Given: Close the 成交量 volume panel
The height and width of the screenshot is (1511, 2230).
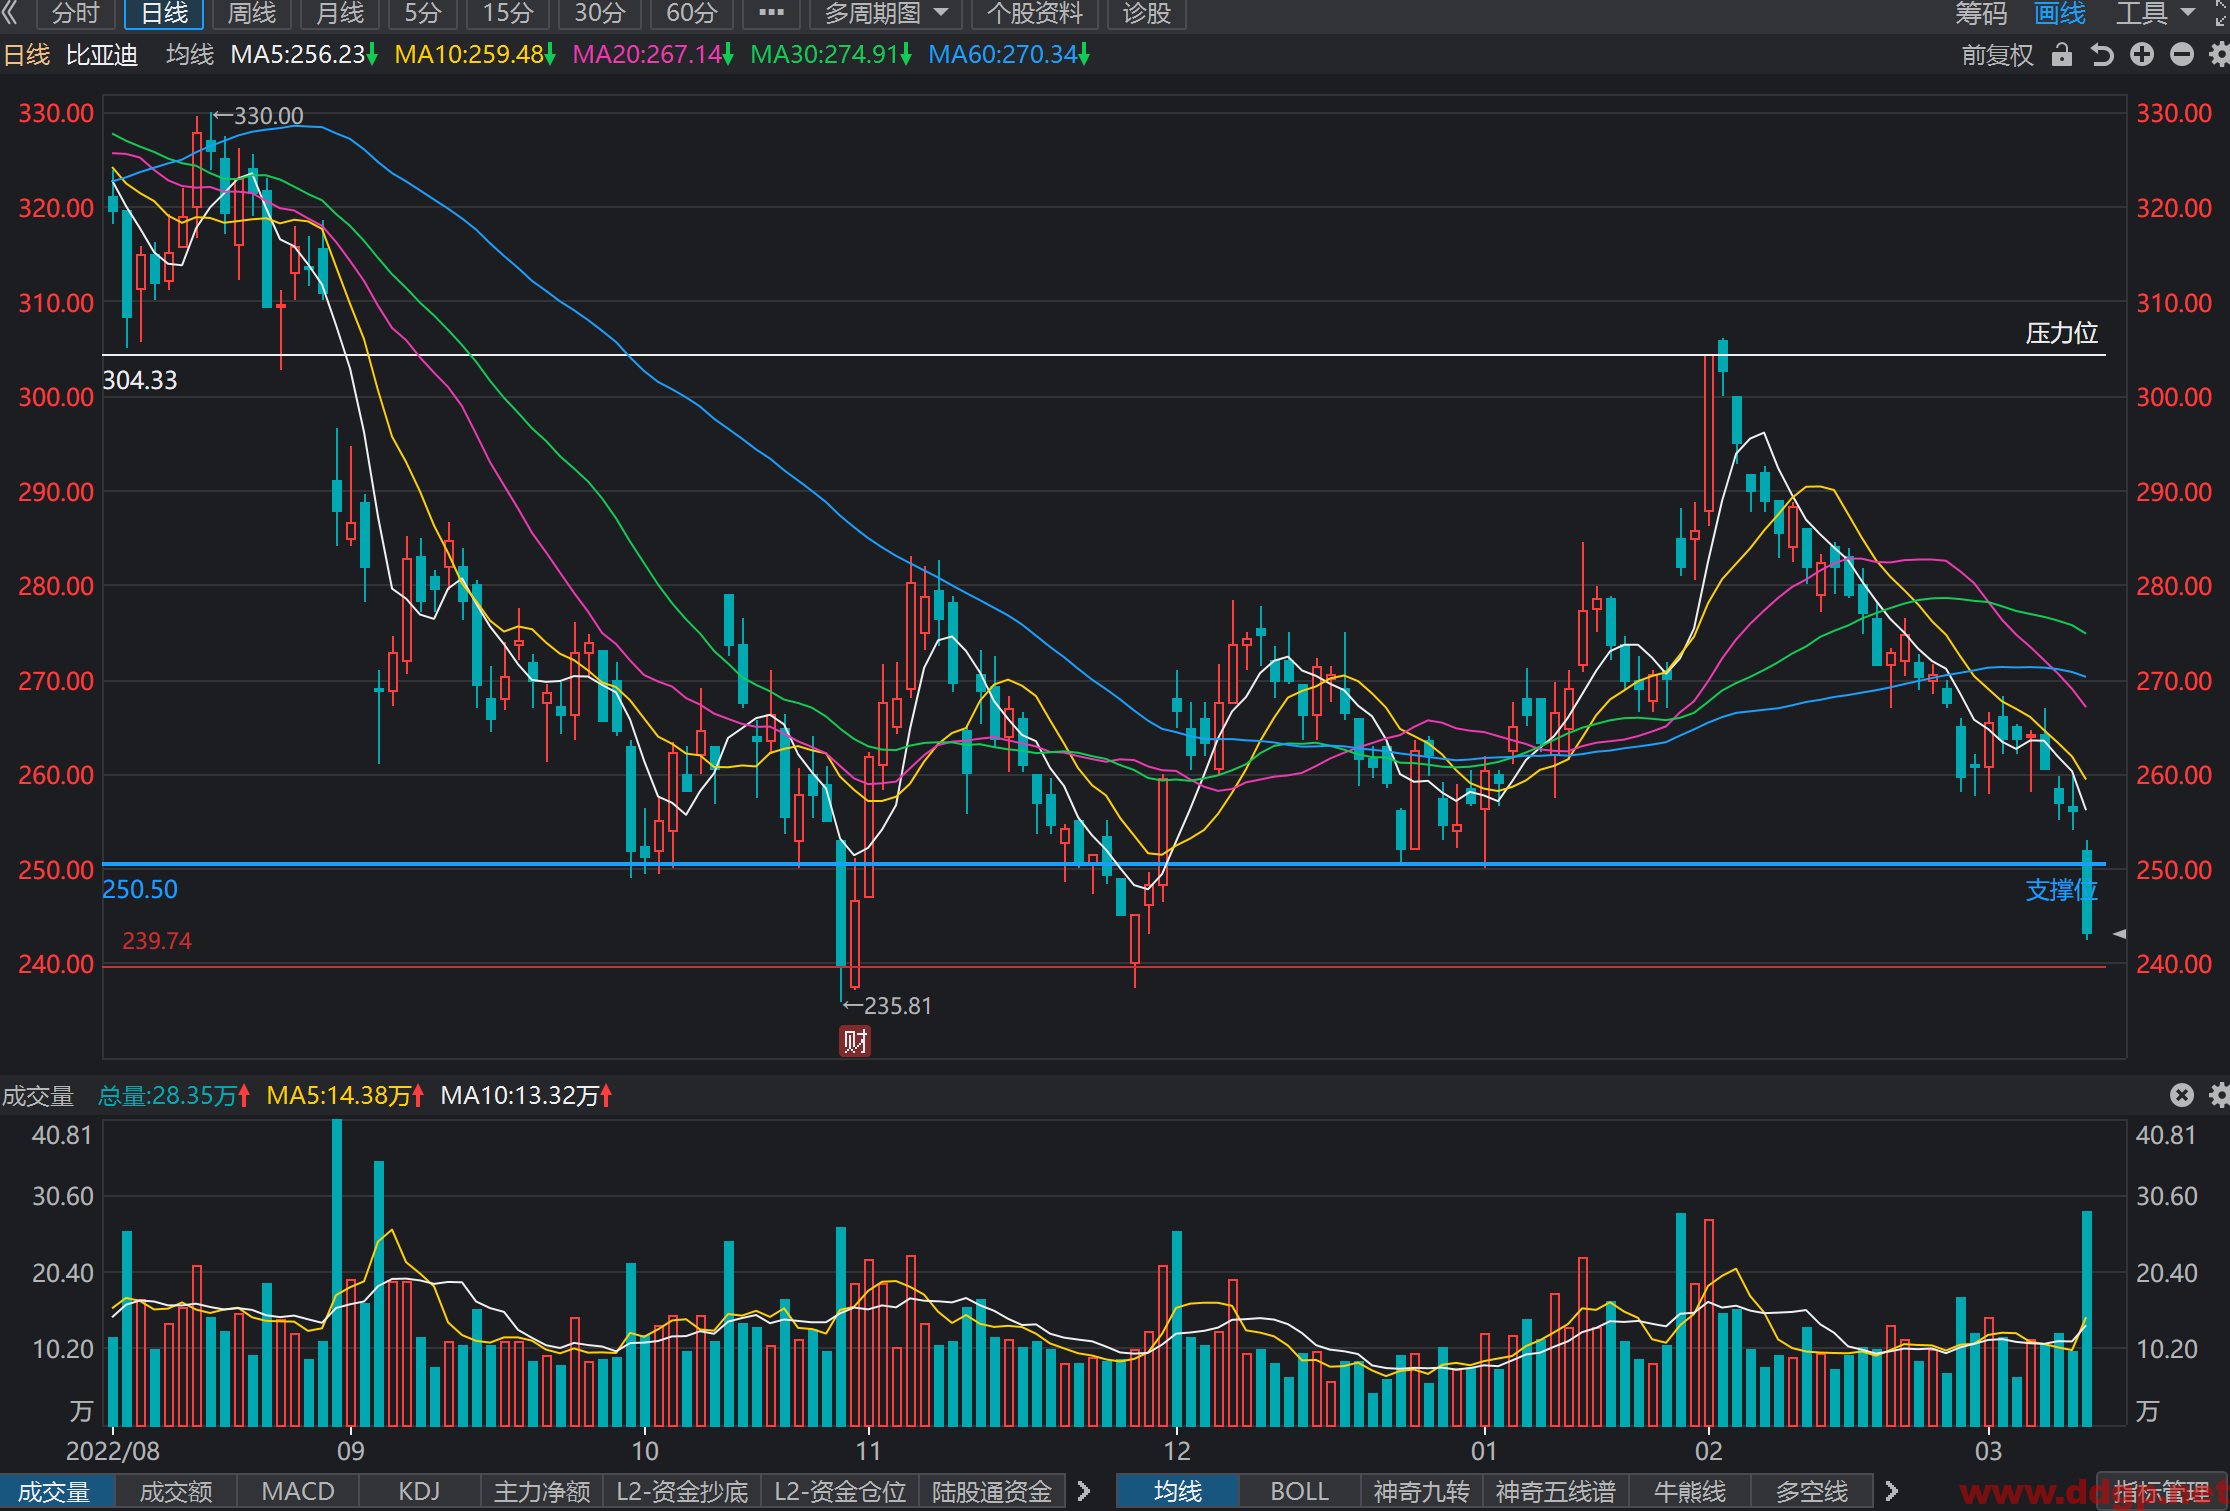Looking at the screenshot, I should coord(2182,1095).
